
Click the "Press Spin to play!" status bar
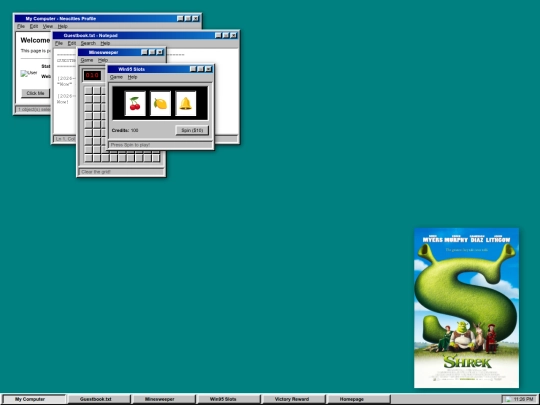(160, 145)
